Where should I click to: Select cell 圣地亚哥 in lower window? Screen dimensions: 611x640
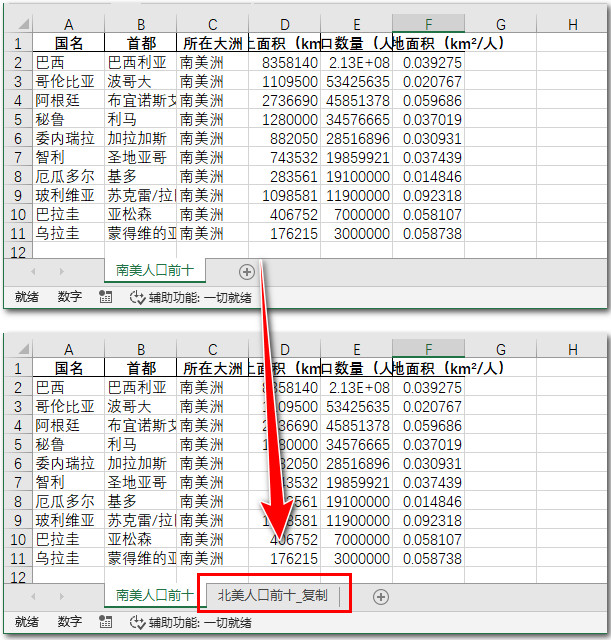pyautogui.click(x=140, y=482)
